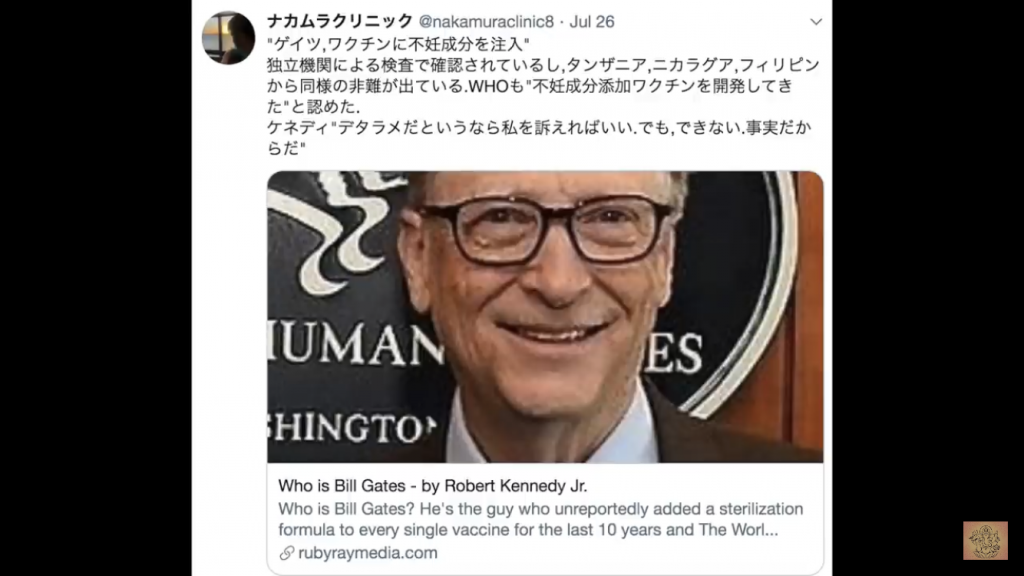Open the ナカムラクリニック profile avatar

click(228, 38)
